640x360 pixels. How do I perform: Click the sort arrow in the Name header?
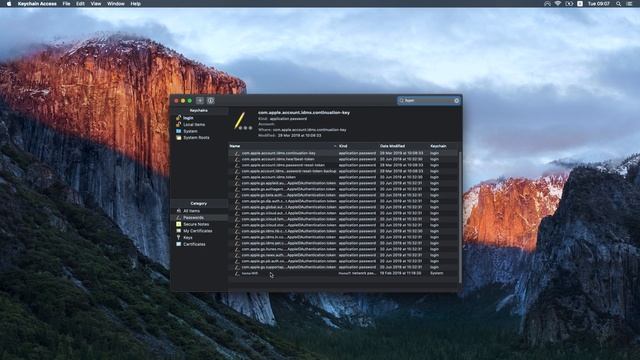pos(335,146)
